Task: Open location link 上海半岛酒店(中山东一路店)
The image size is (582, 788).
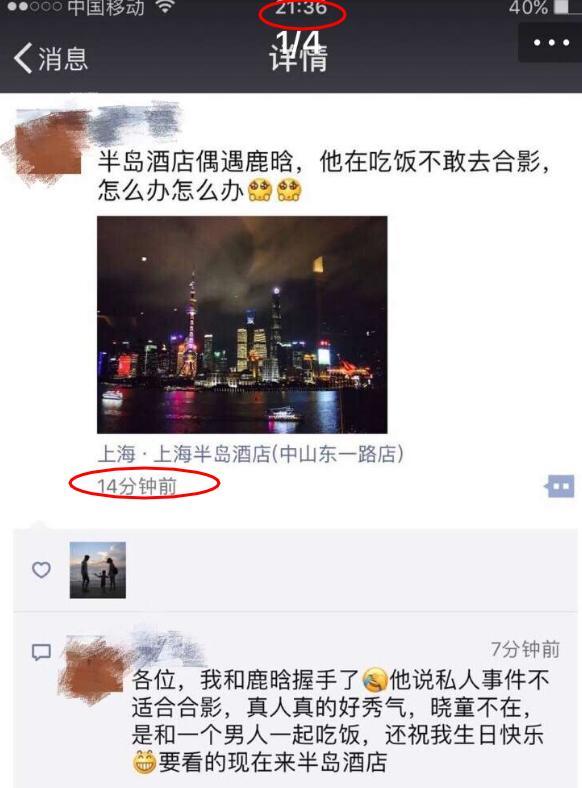Action: click(250, 454)
